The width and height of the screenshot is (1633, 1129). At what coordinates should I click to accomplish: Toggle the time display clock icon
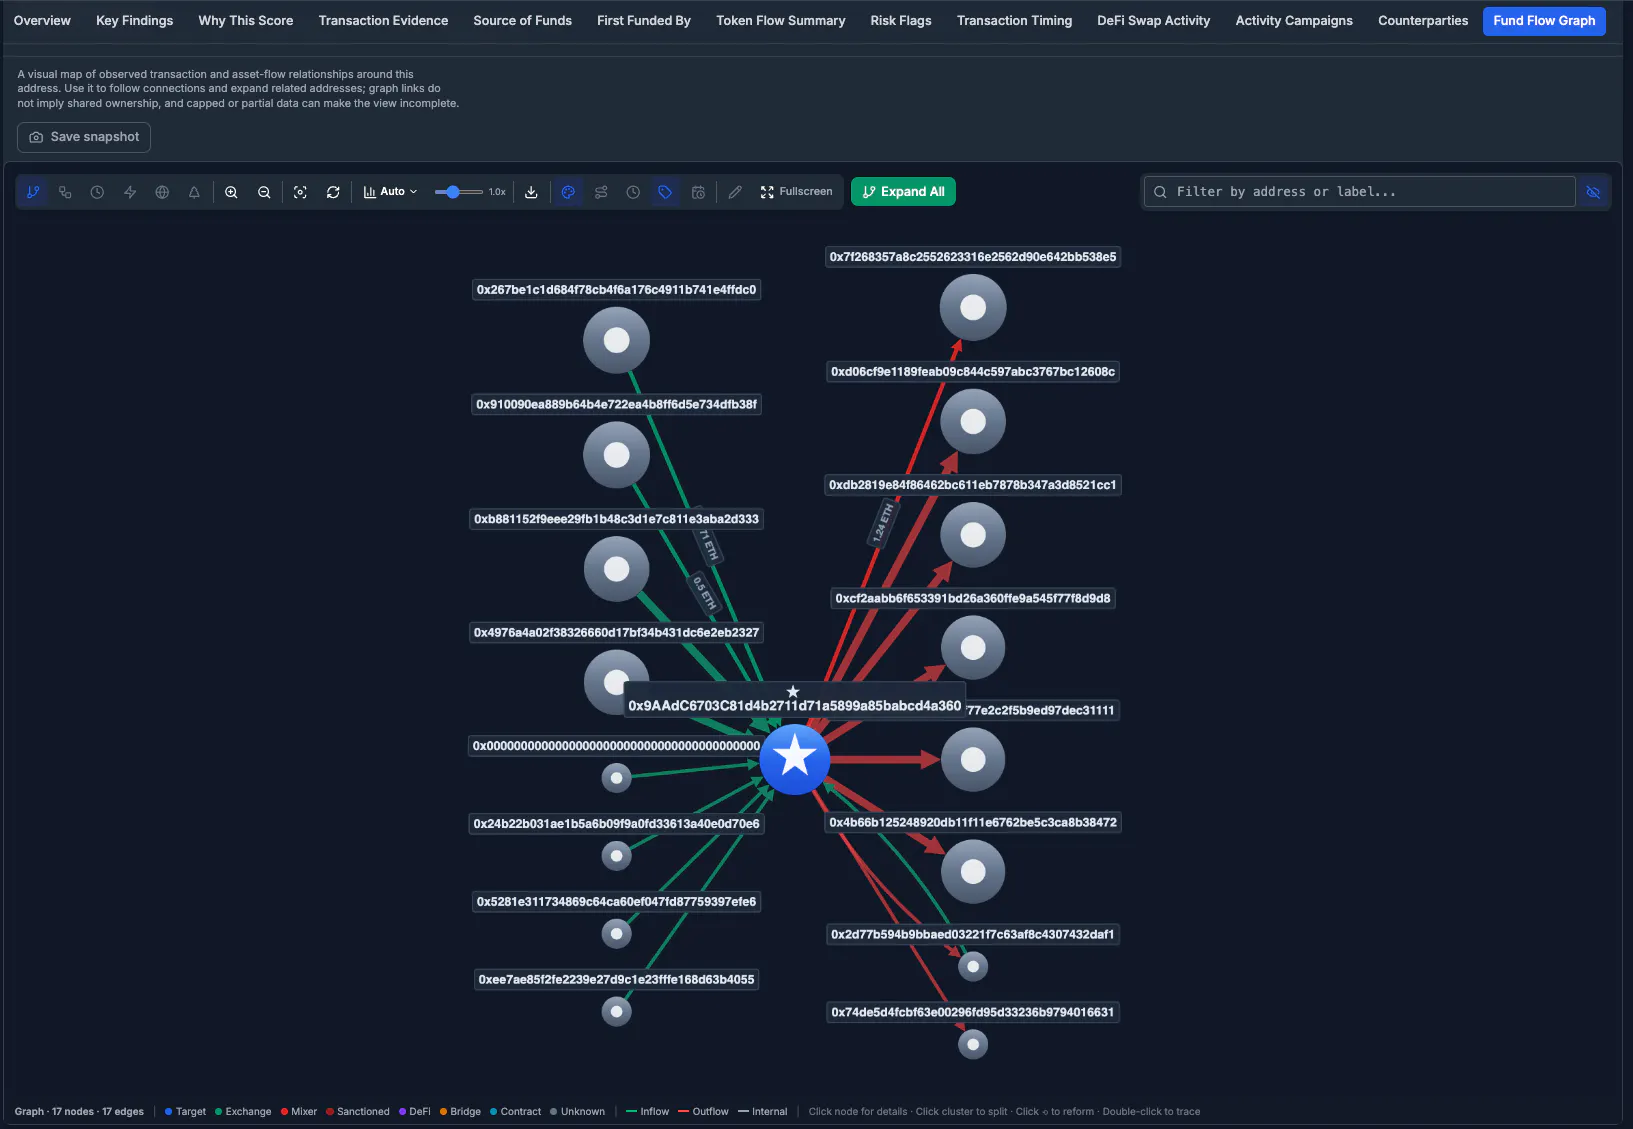tap(633, 192)
